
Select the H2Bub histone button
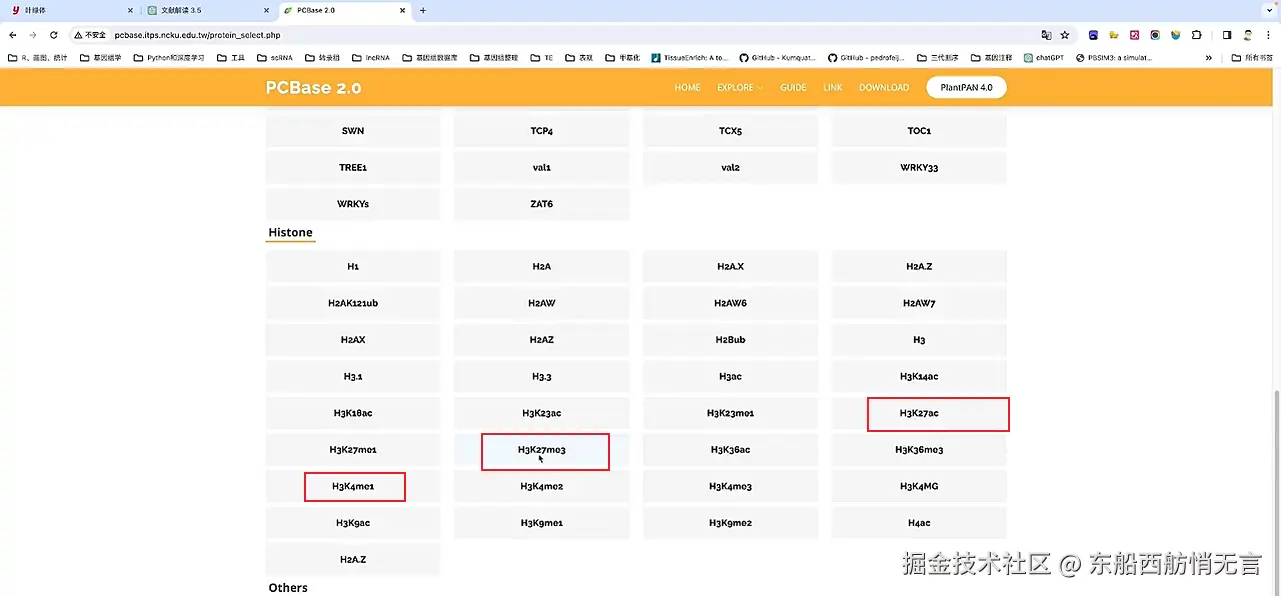click(x=730, y=340)
